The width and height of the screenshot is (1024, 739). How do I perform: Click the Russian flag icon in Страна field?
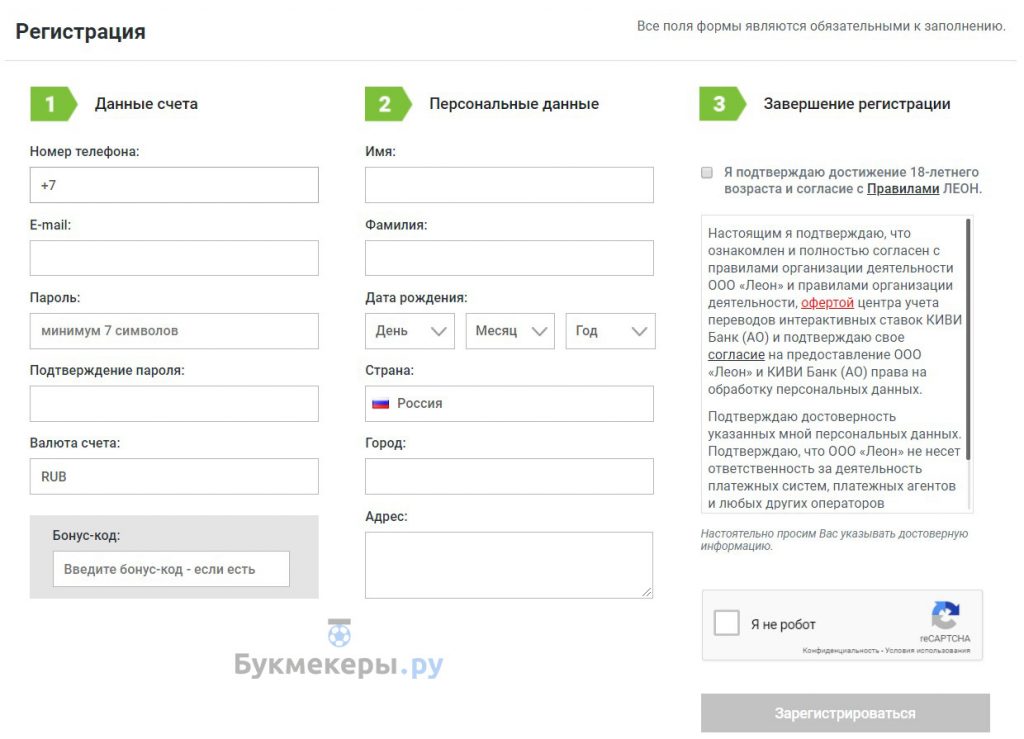coord(380,404)
